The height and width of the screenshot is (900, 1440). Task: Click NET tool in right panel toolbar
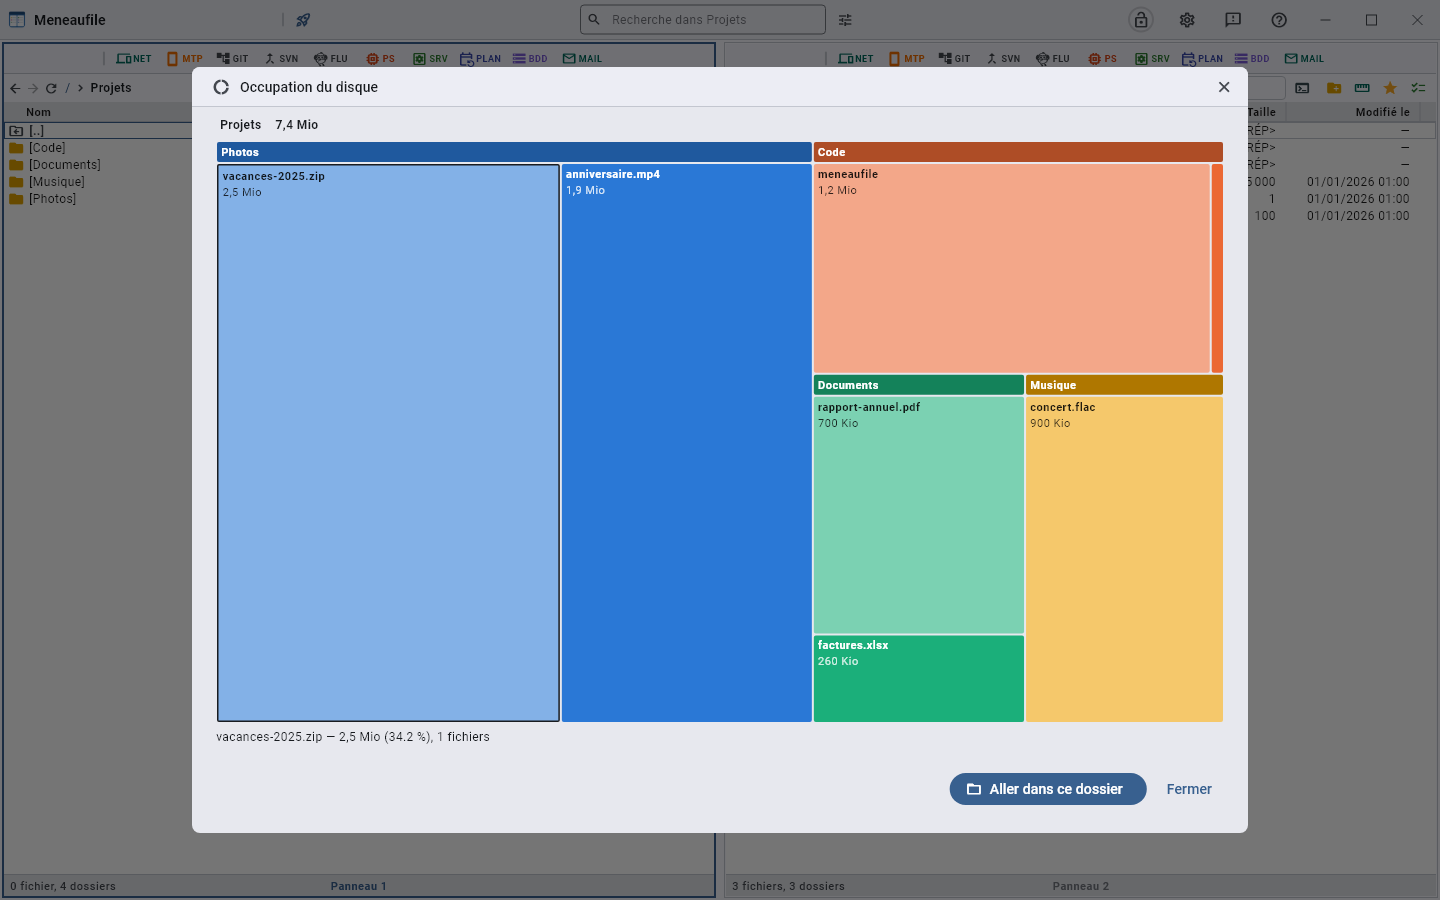click(856, 59)
